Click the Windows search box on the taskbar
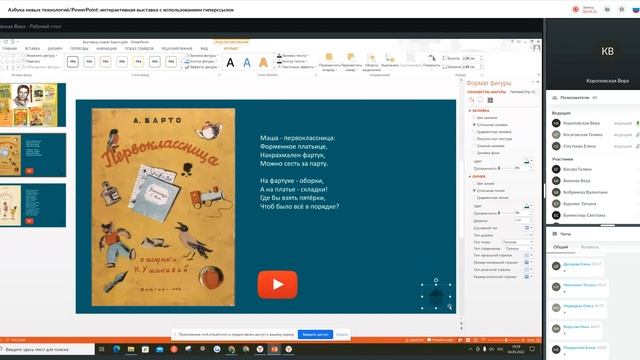Screen dimensions: 640x360 pyautogui.click(x=47, y=349)
